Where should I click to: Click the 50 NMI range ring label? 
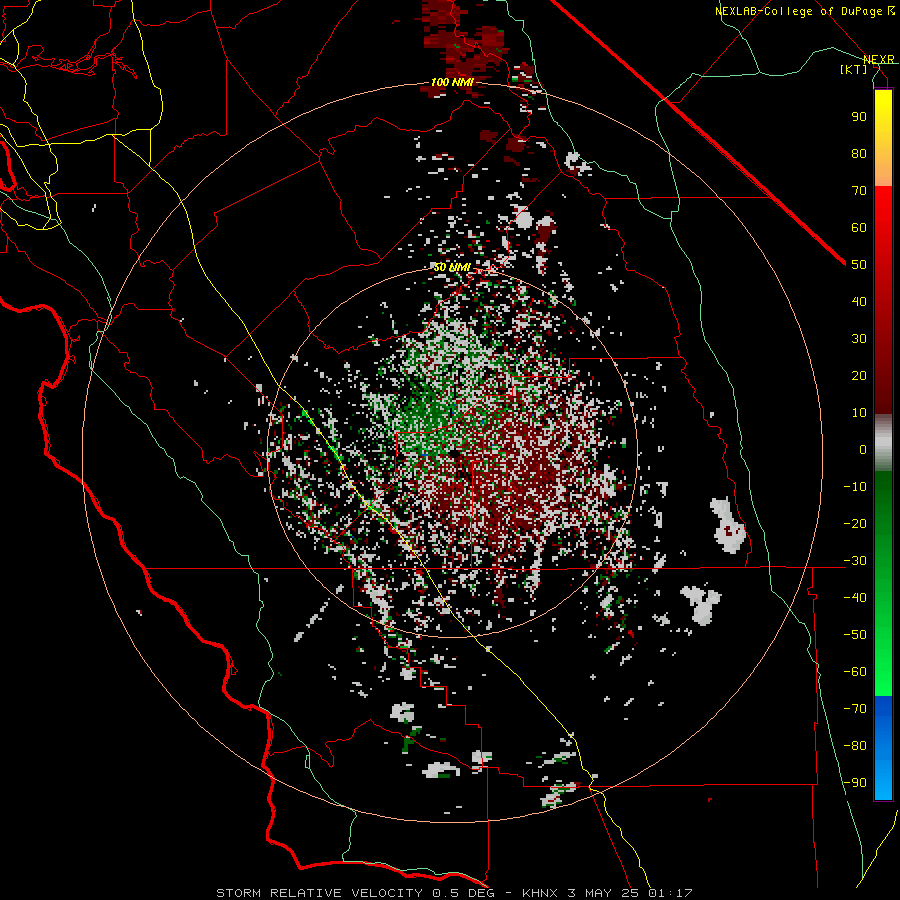tap(452, 267)
